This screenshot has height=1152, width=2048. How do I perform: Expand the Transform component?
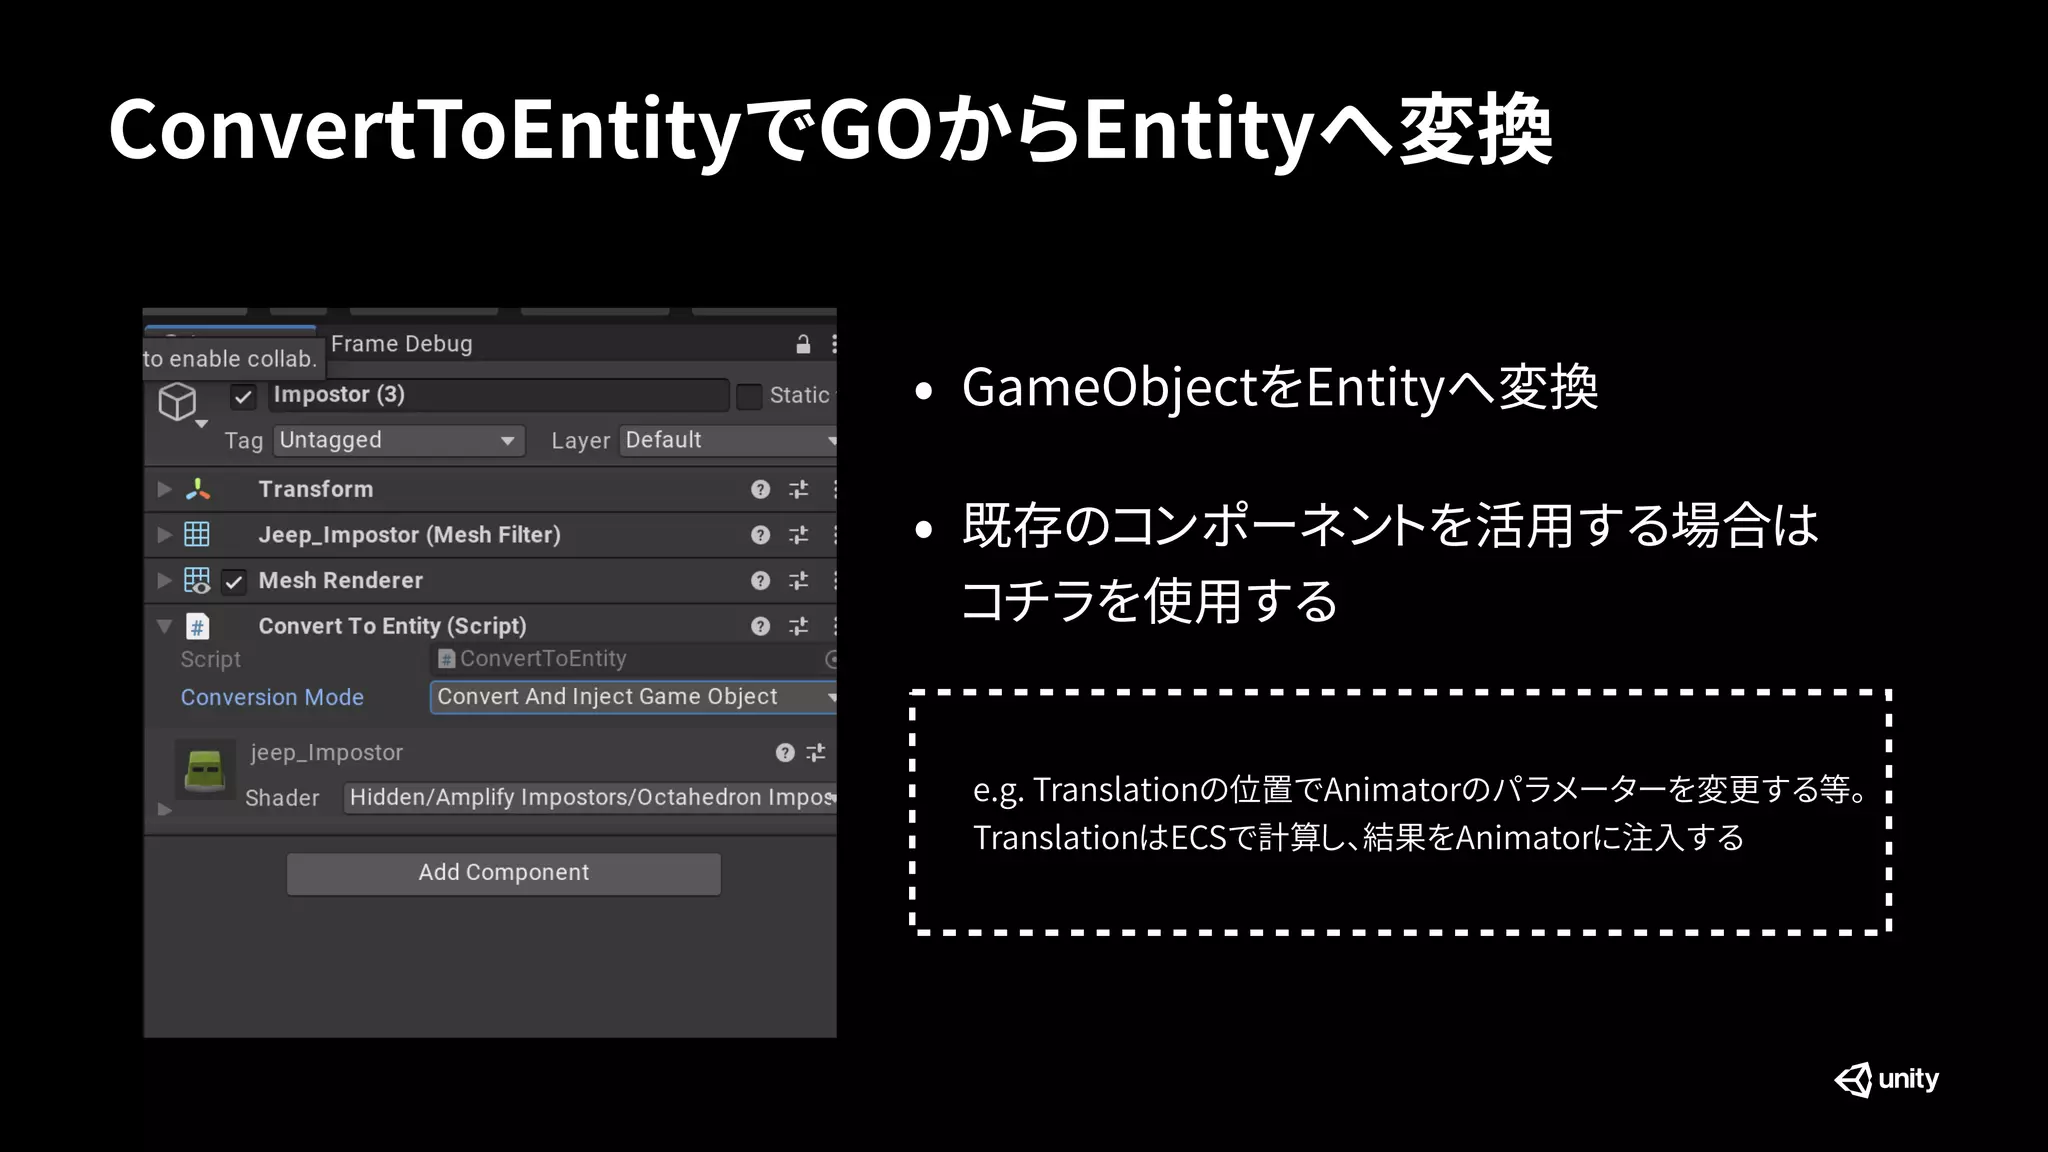pyautogui.click(x=165, y=489)
